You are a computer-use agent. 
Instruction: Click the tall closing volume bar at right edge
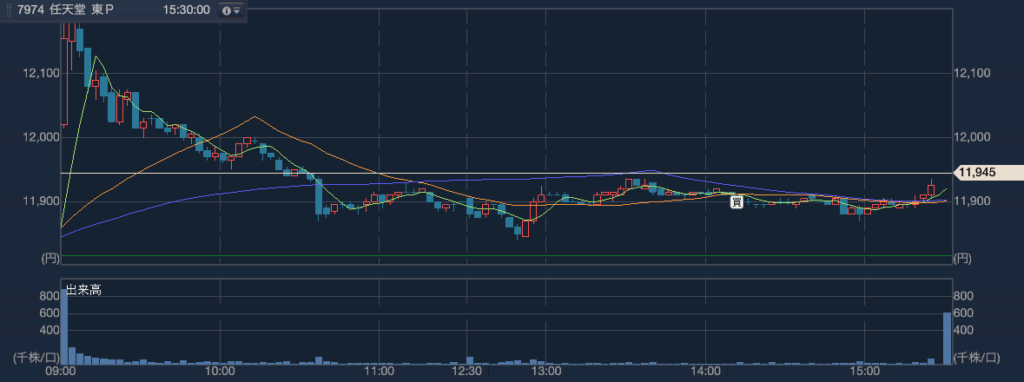[946, 338]
